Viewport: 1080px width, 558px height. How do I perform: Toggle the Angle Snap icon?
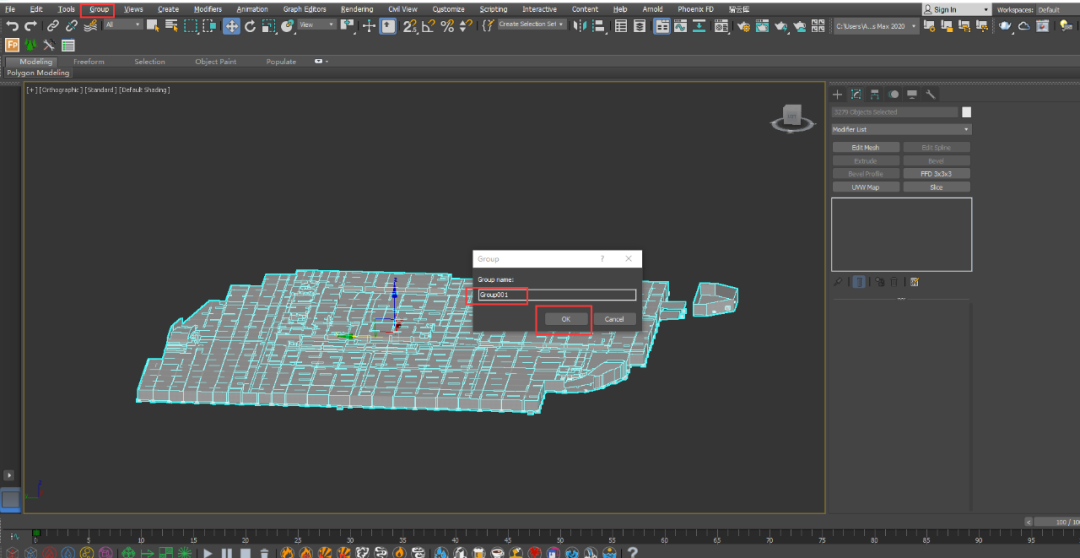point(427,26)
